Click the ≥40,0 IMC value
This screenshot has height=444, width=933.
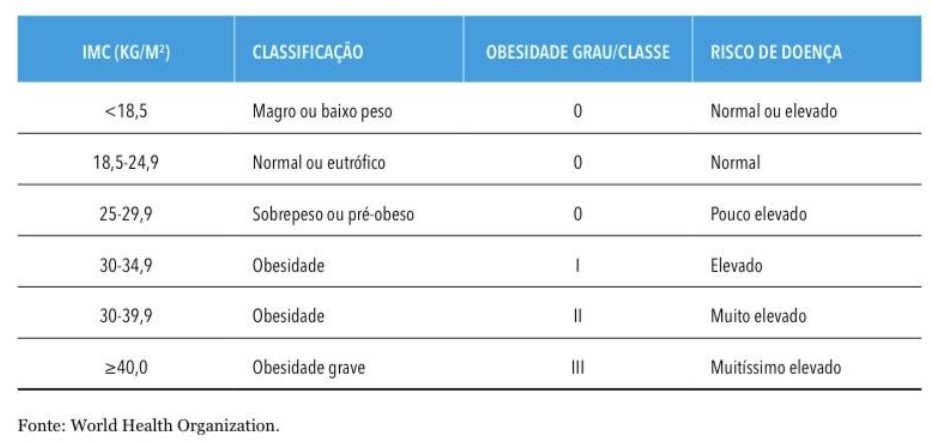click(x=126, y=367)
